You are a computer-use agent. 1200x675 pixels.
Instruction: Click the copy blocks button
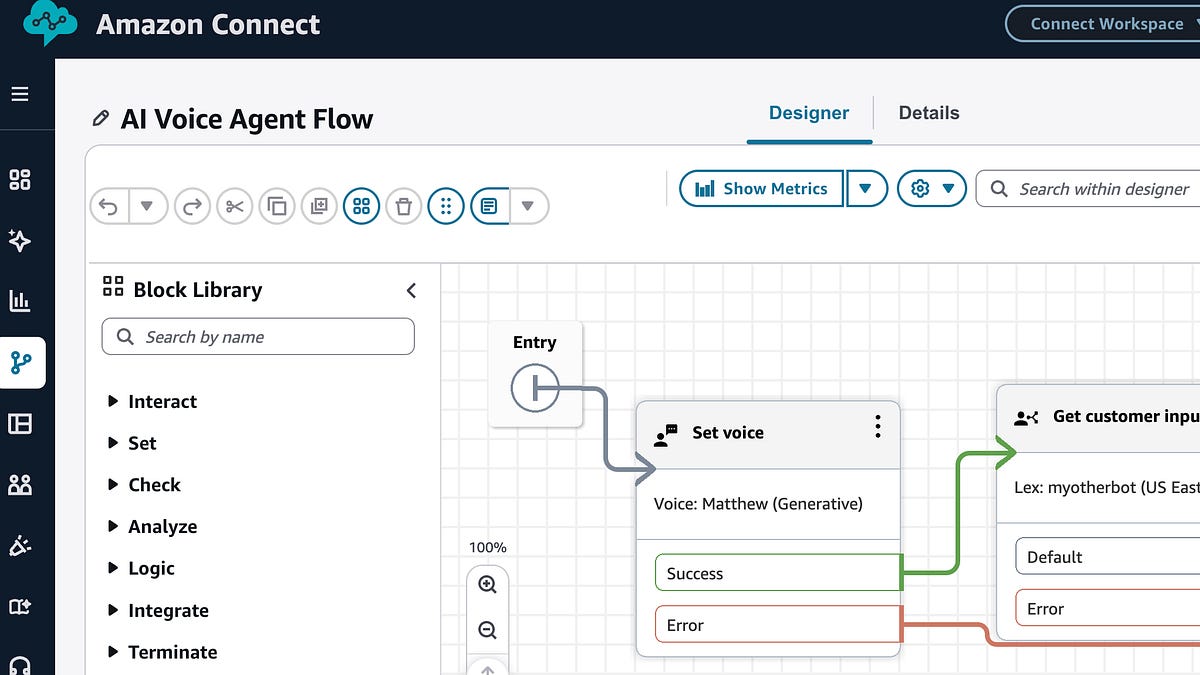(x=277, y=207)
